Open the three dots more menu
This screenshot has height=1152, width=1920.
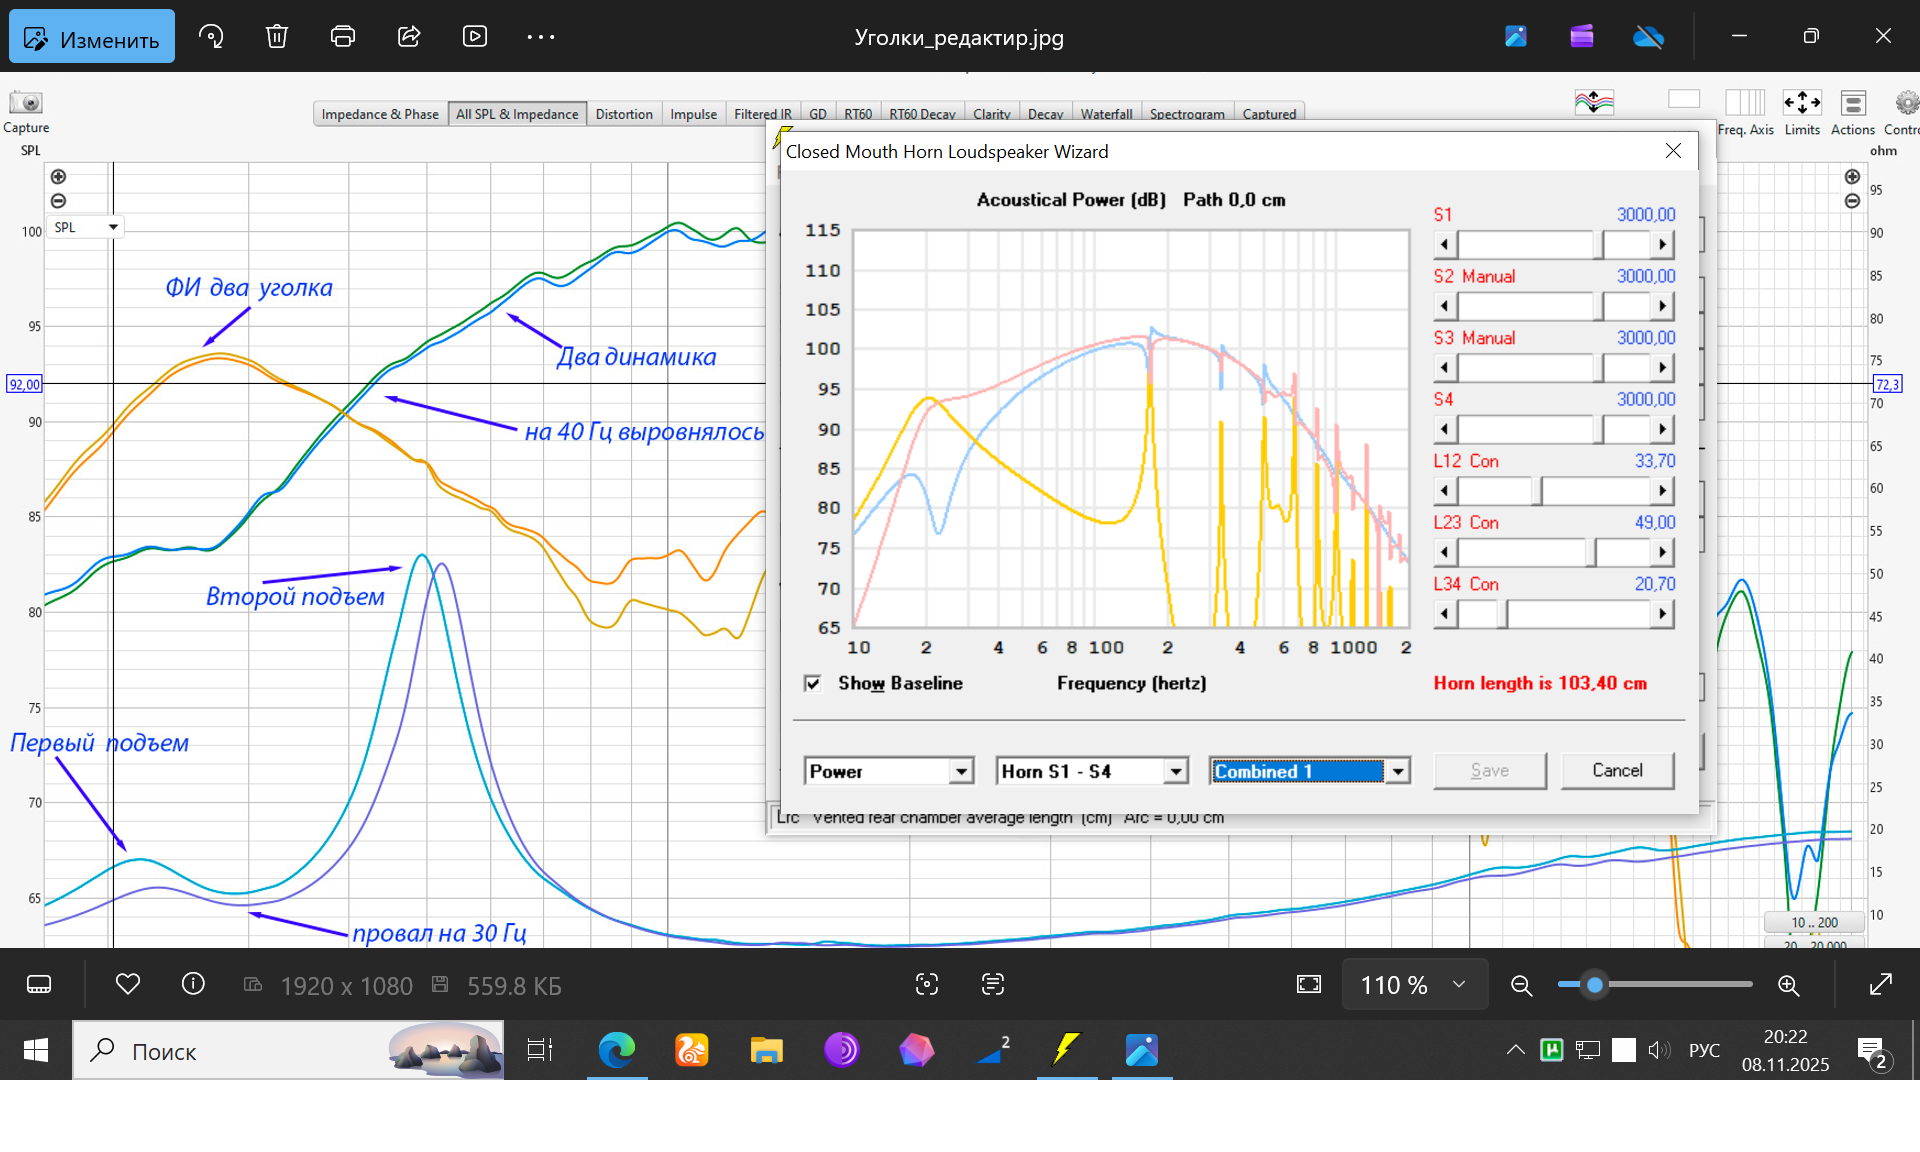tap(541, 37)
